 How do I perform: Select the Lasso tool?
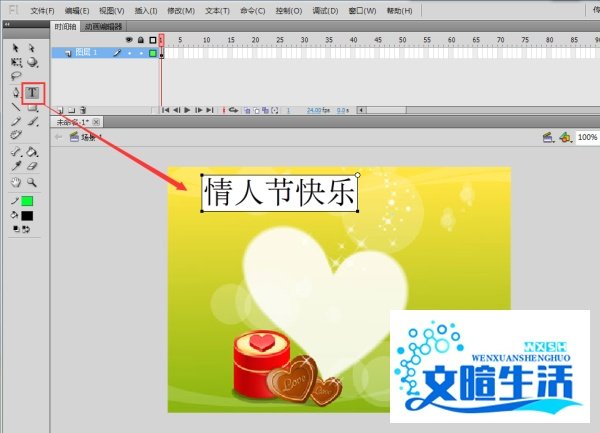point(16,76)
